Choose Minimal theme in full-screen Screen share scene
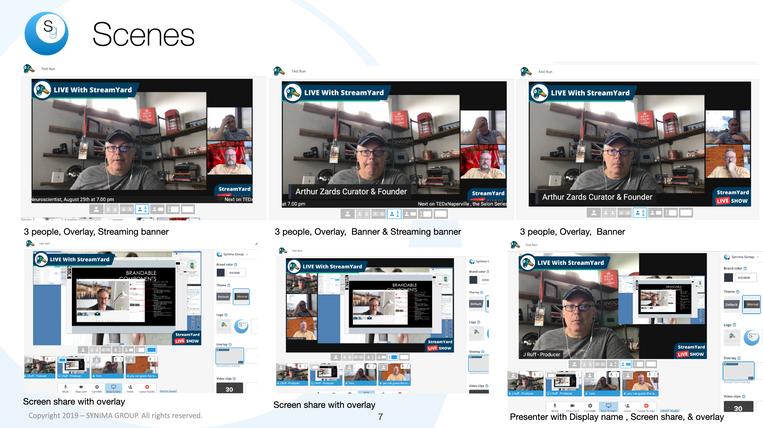763x428 pixels. click(241, 296)
